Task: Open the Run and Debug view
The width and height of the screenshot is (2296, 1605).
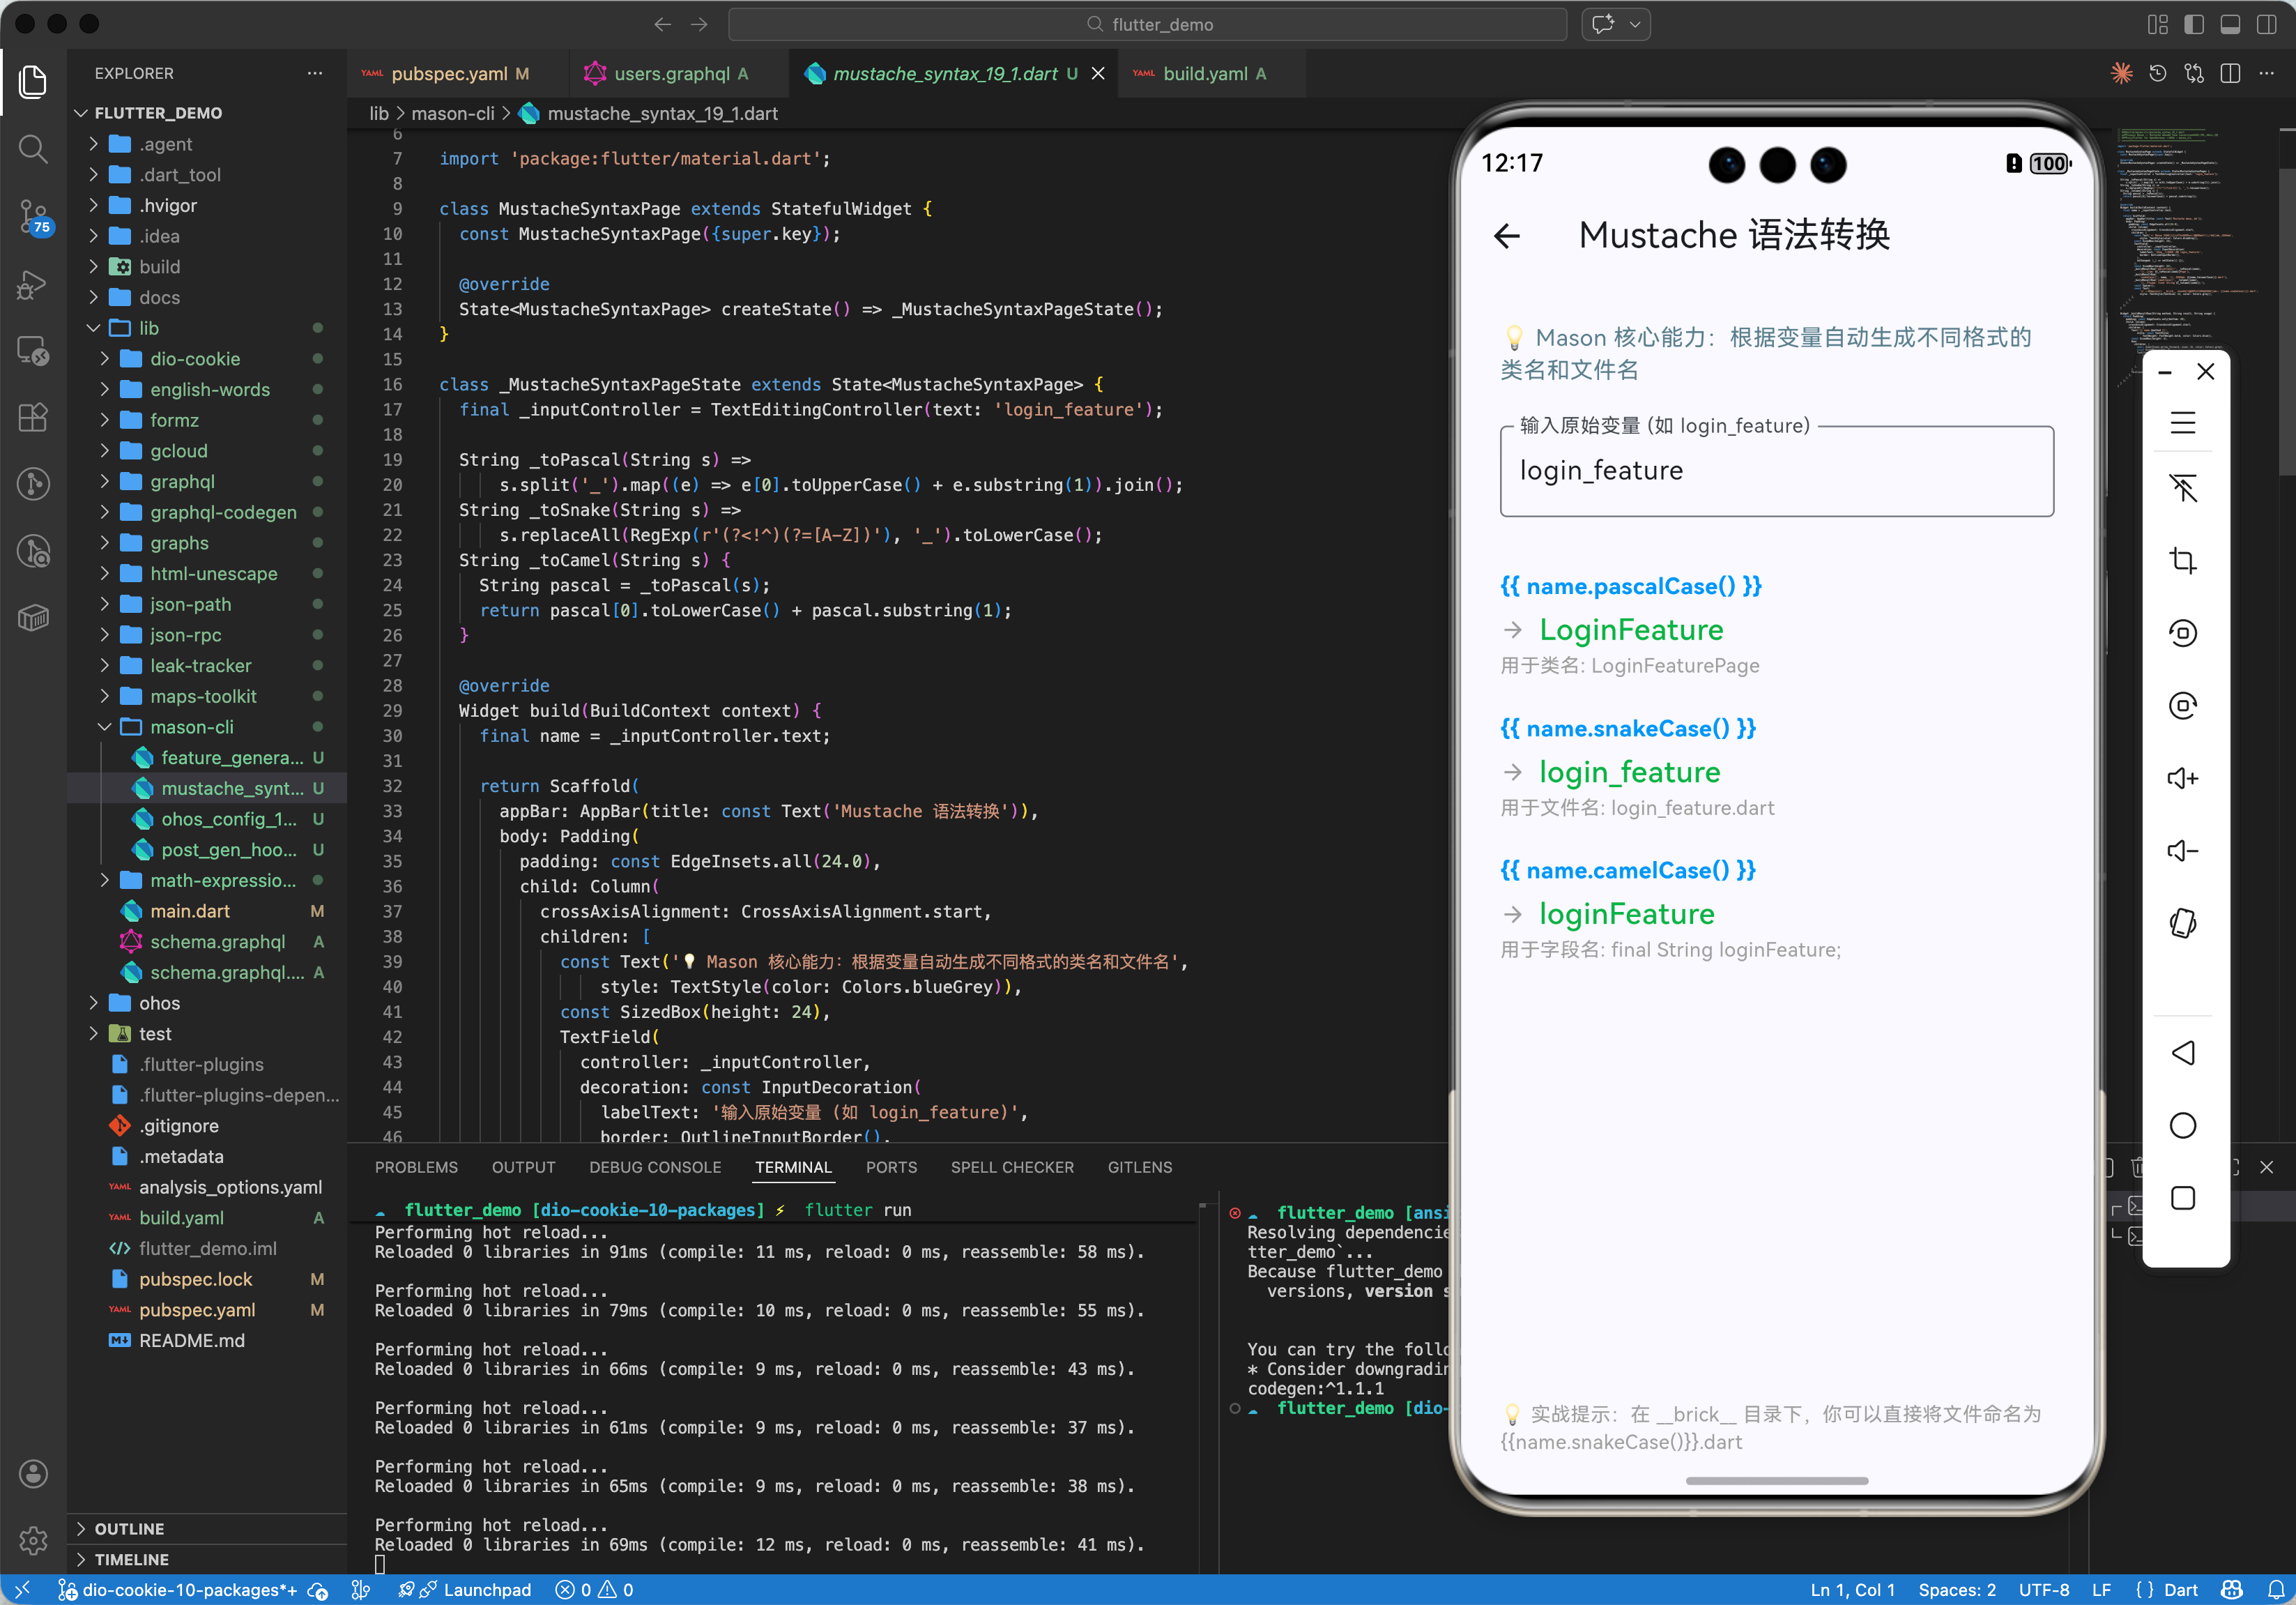Action: point(33,284)
